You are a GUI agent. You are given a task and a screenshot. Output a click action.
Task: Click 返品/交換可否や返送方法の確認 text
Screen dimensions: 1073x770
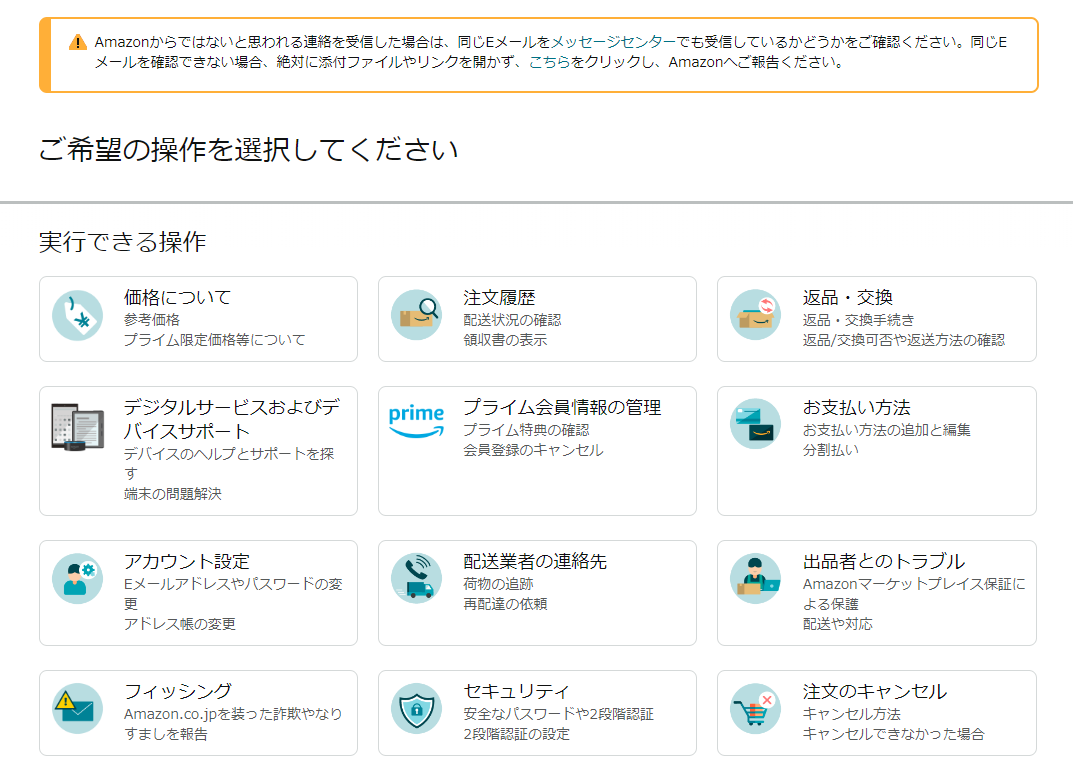point(903,339)
